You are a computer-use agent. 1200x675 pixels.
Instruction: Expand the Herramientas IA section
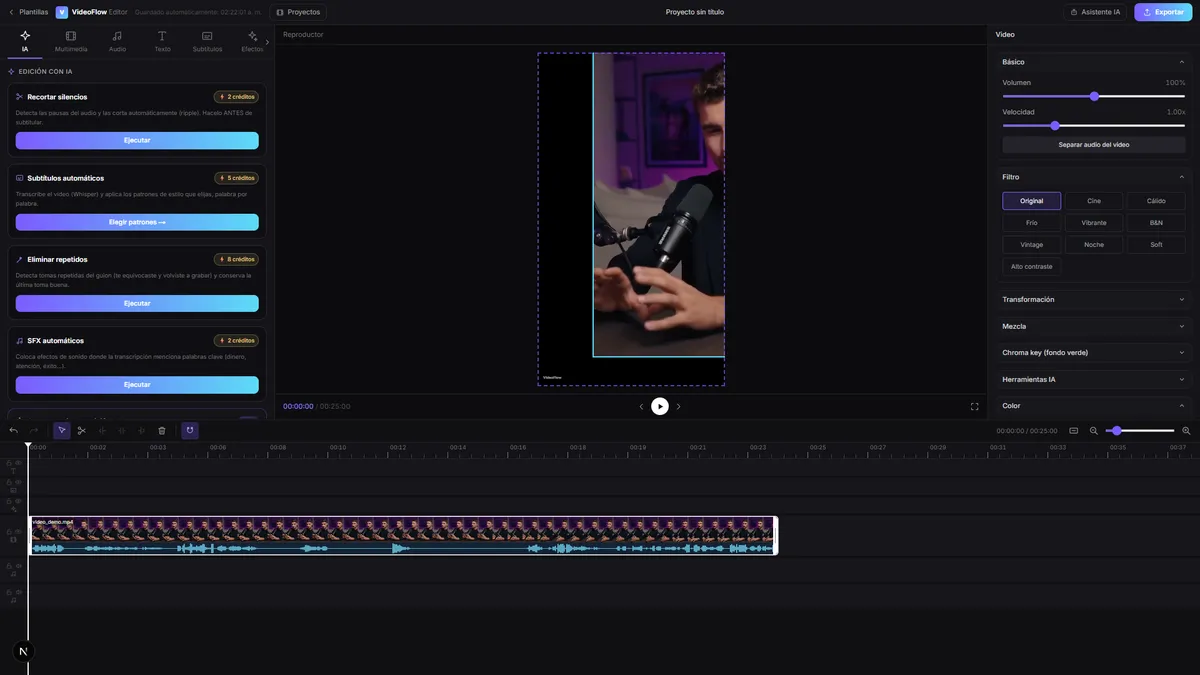(x=1094, y=380)
